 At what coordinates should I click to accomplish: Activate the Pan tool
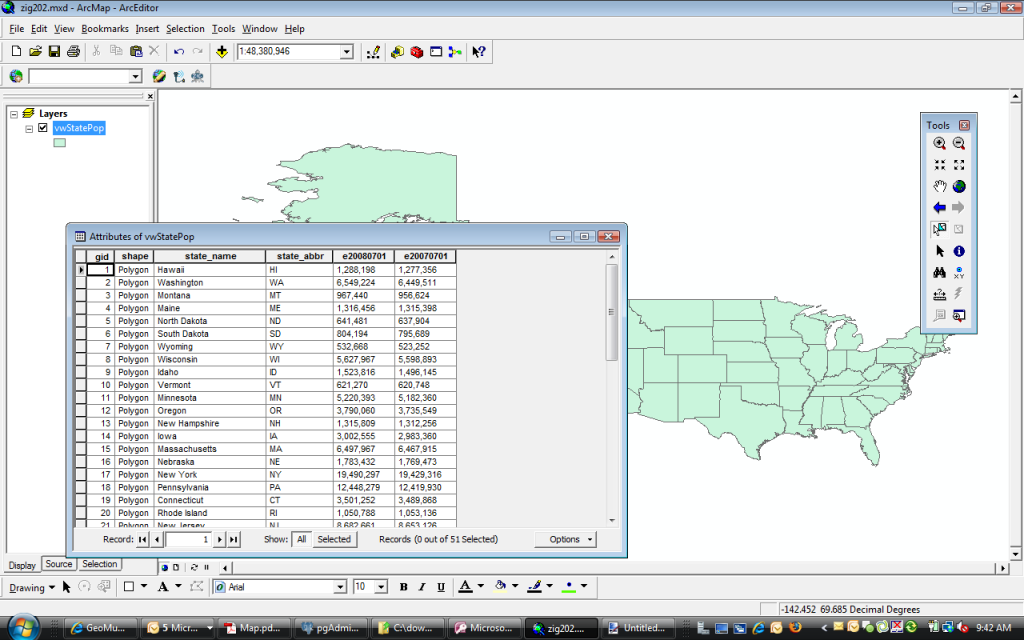[940, 186]
